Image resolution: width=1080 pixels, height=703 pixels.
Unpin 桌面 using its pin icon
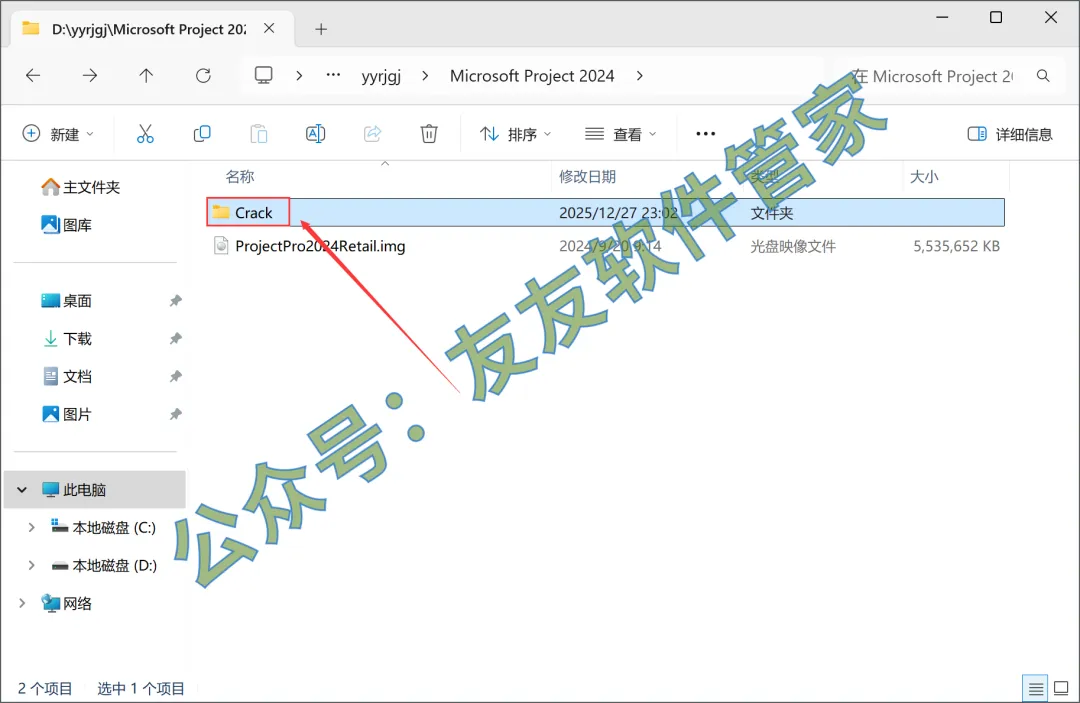tap(176, 301)
